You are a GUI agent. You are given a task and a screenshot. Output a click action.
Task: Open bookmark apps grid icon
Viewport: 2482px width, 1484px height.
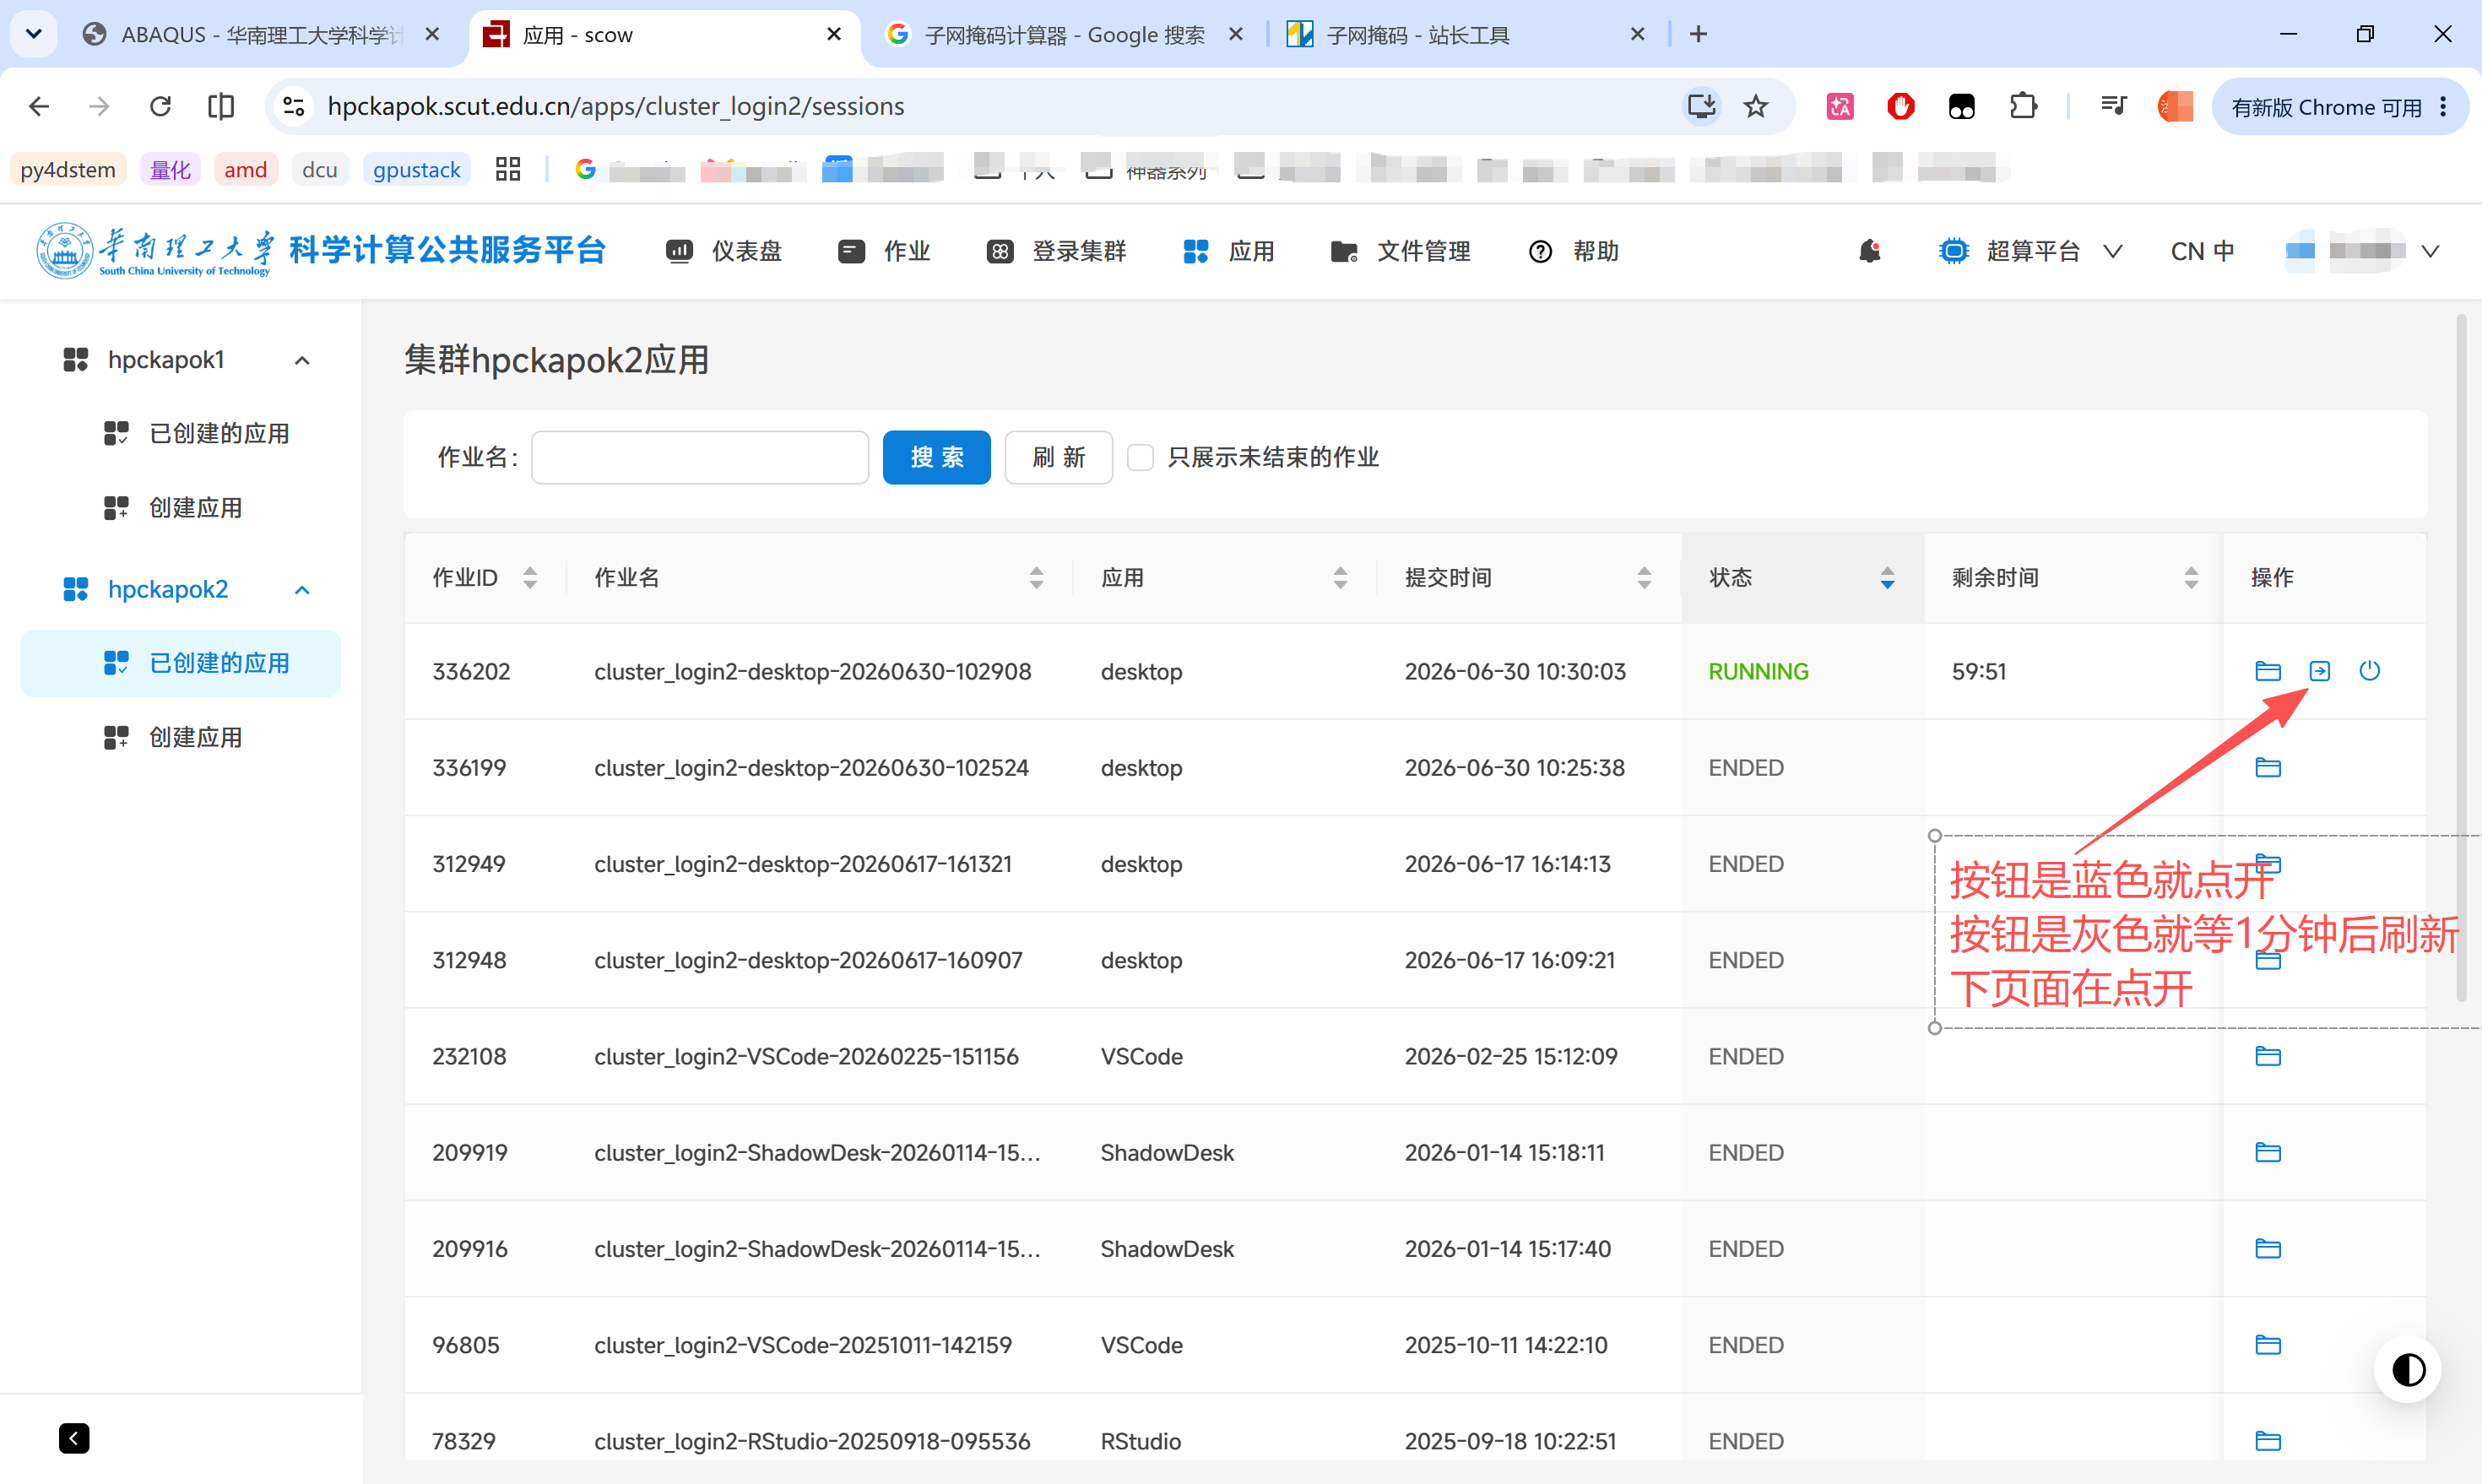point(508,169)
